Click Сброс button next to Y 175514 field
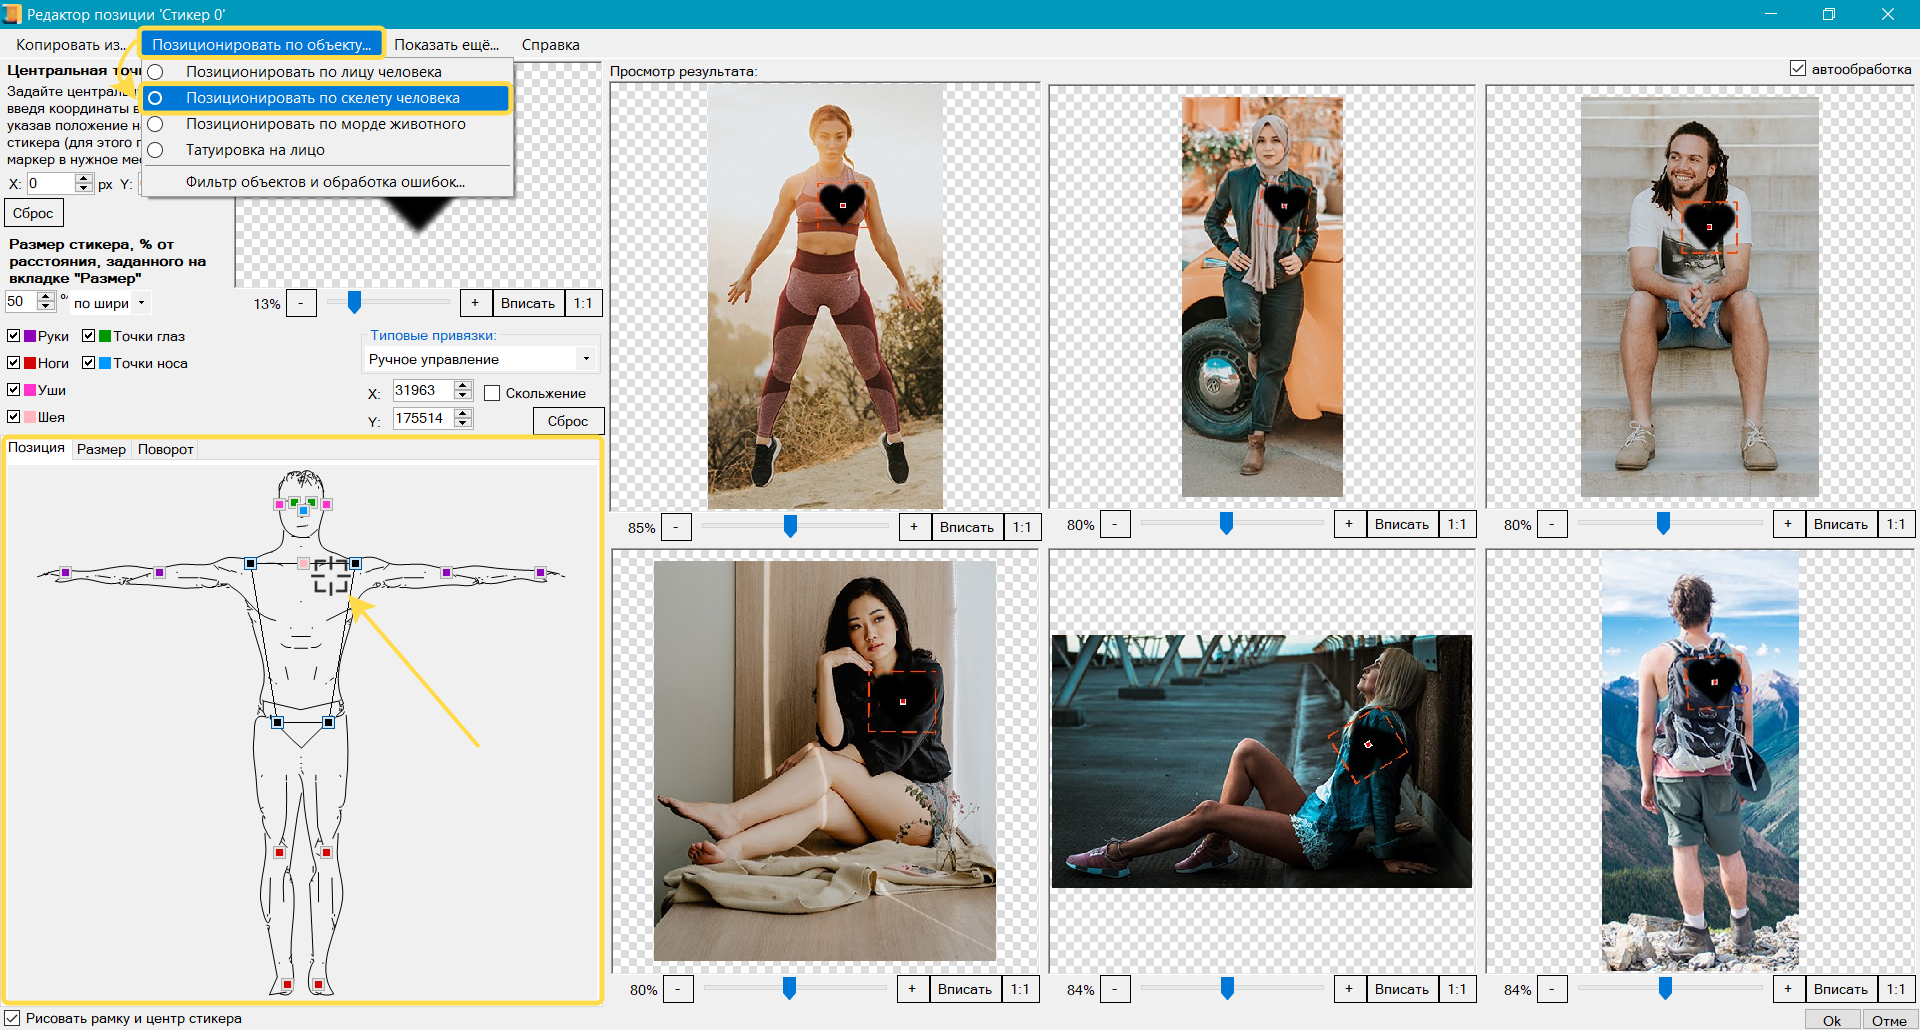Viewport: 1920px width, 1030px height. pos(567,421)
